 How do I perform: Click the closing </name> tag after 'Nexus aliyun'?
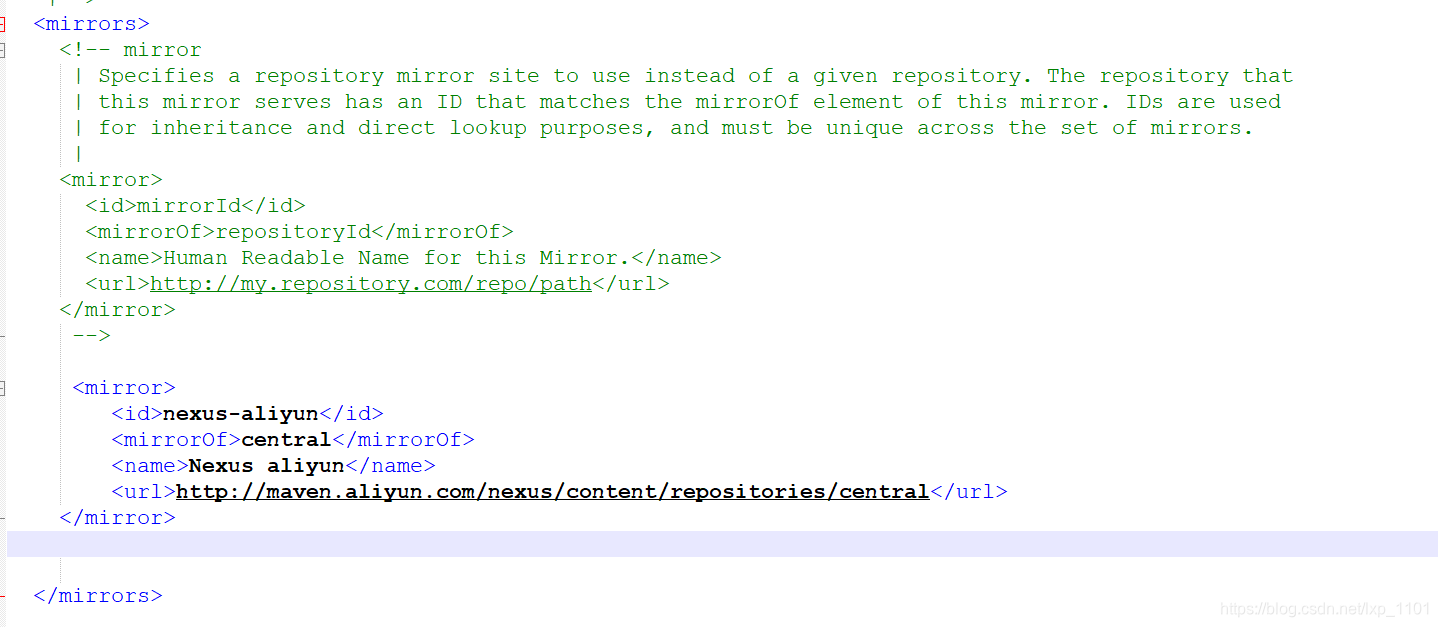point(390,465)
